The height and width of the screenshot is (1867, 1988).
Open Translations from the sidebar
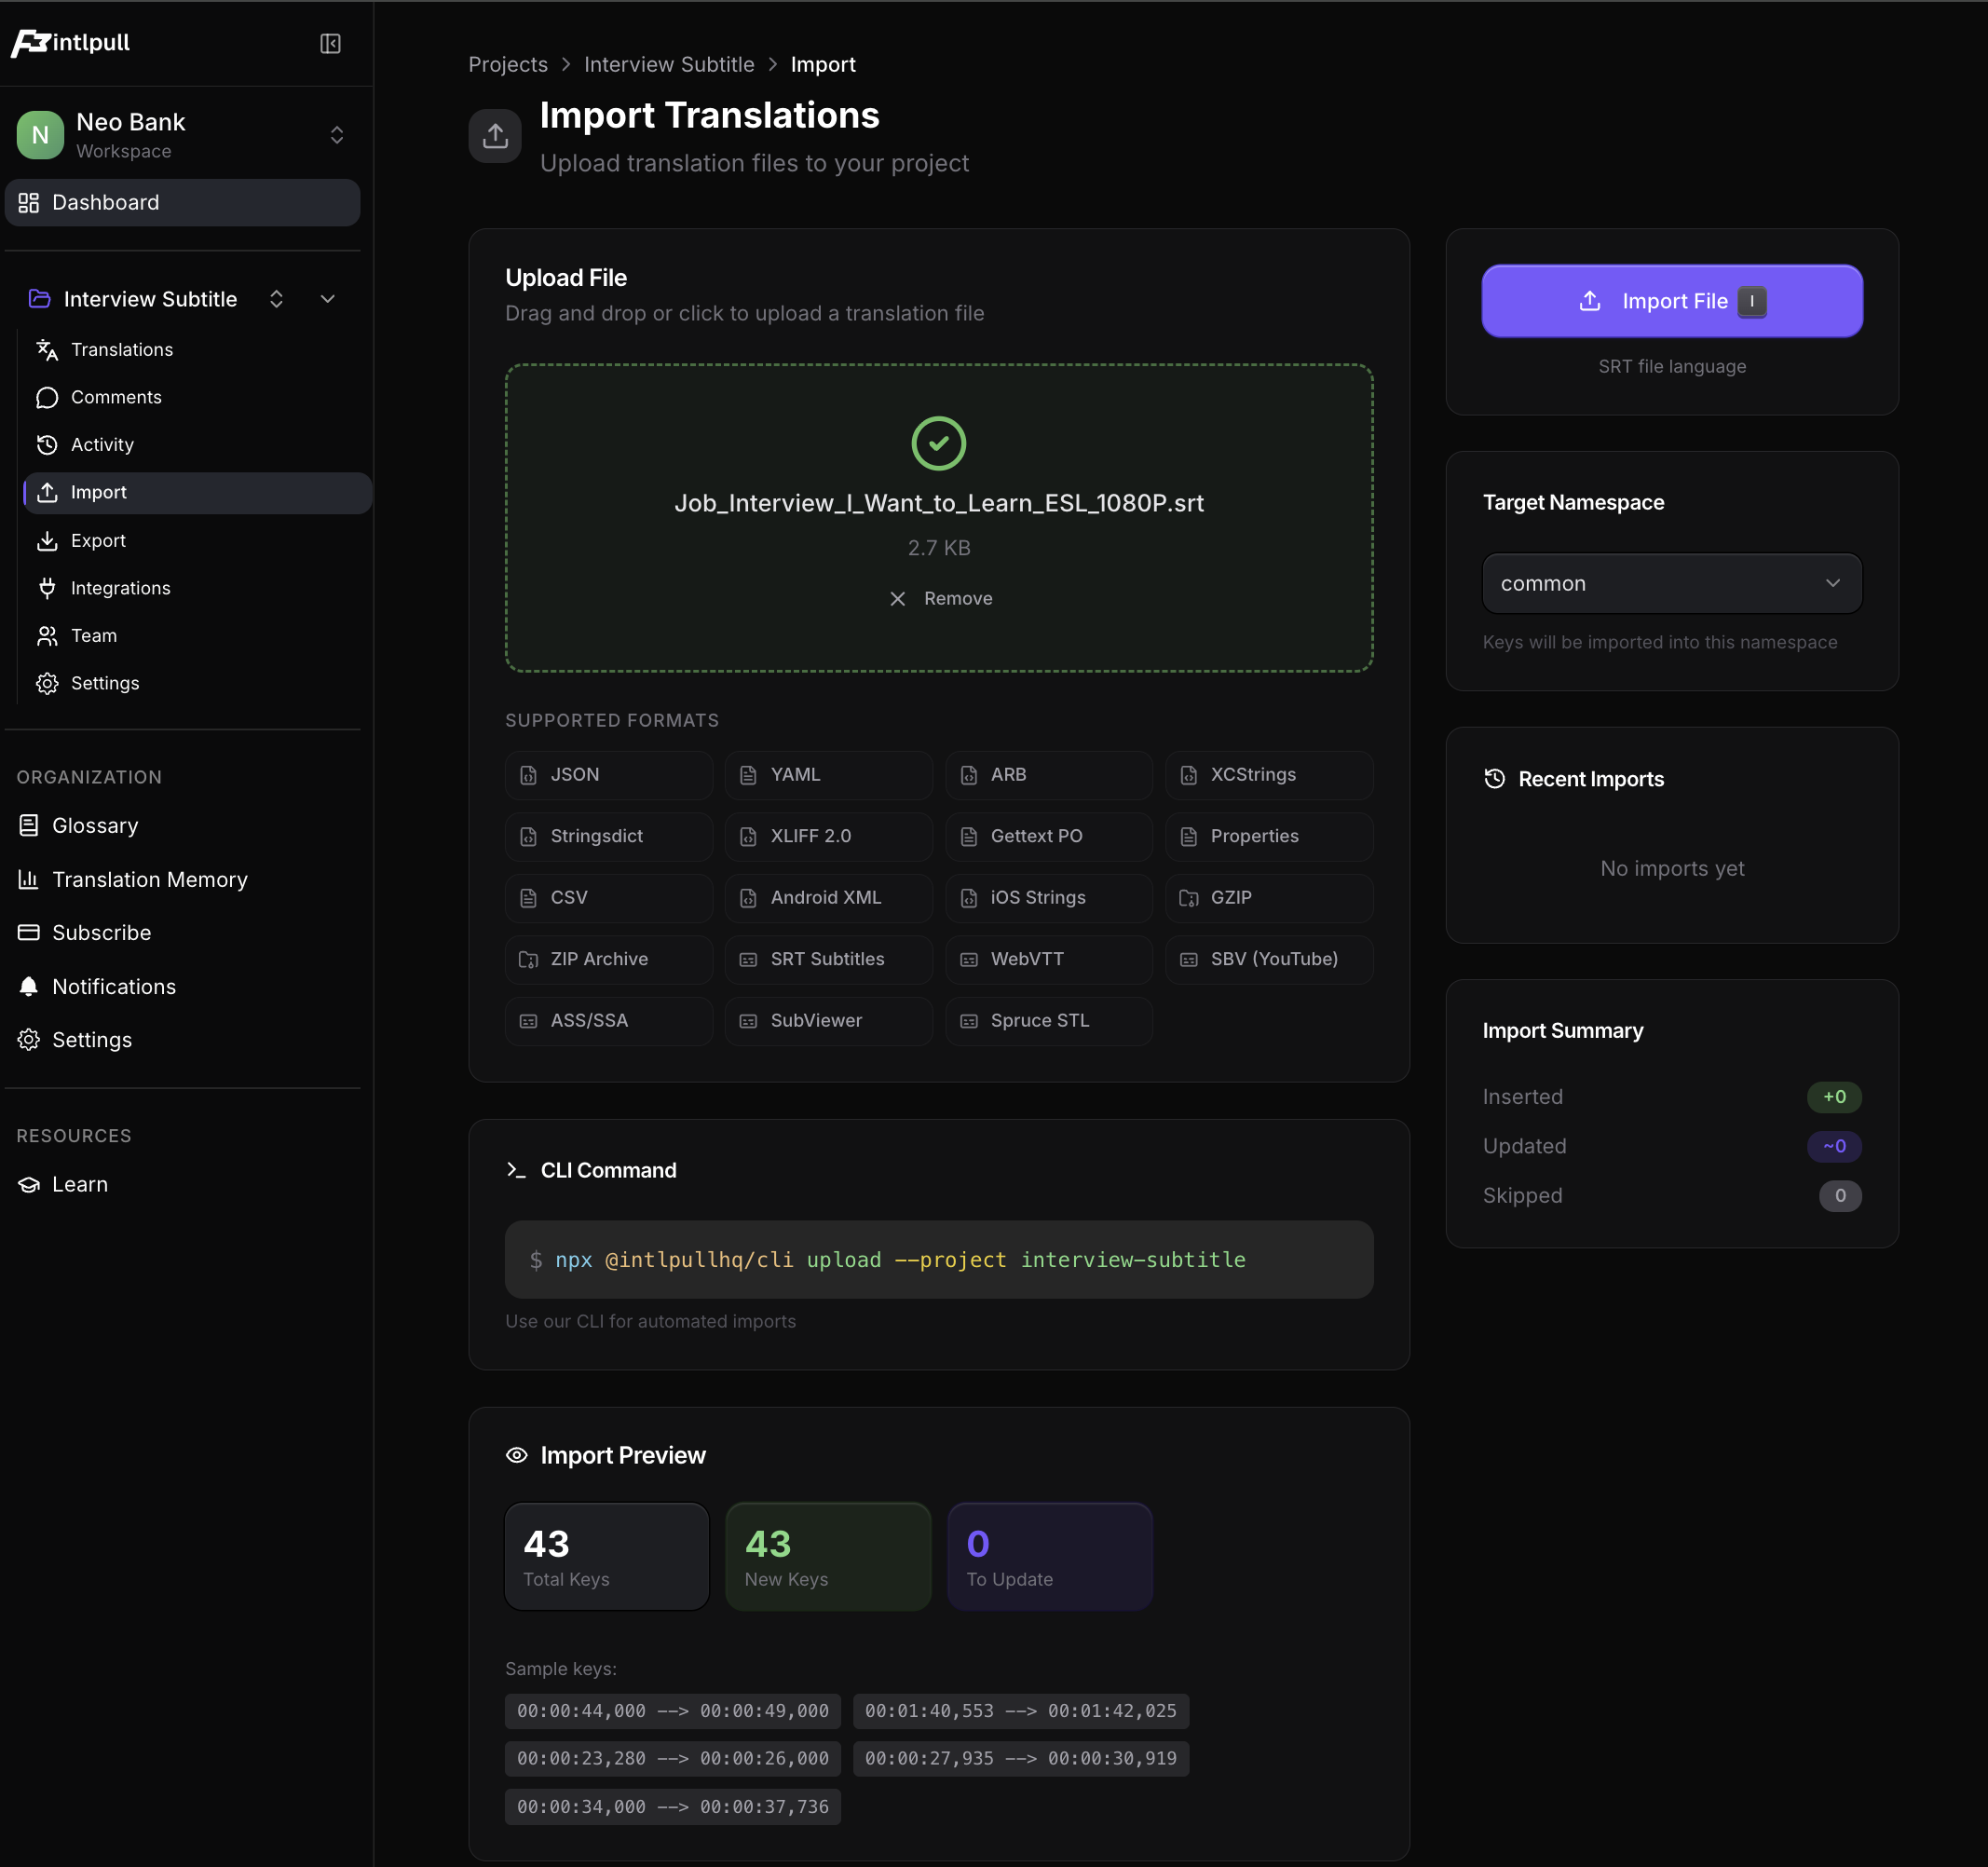point(121,349)
